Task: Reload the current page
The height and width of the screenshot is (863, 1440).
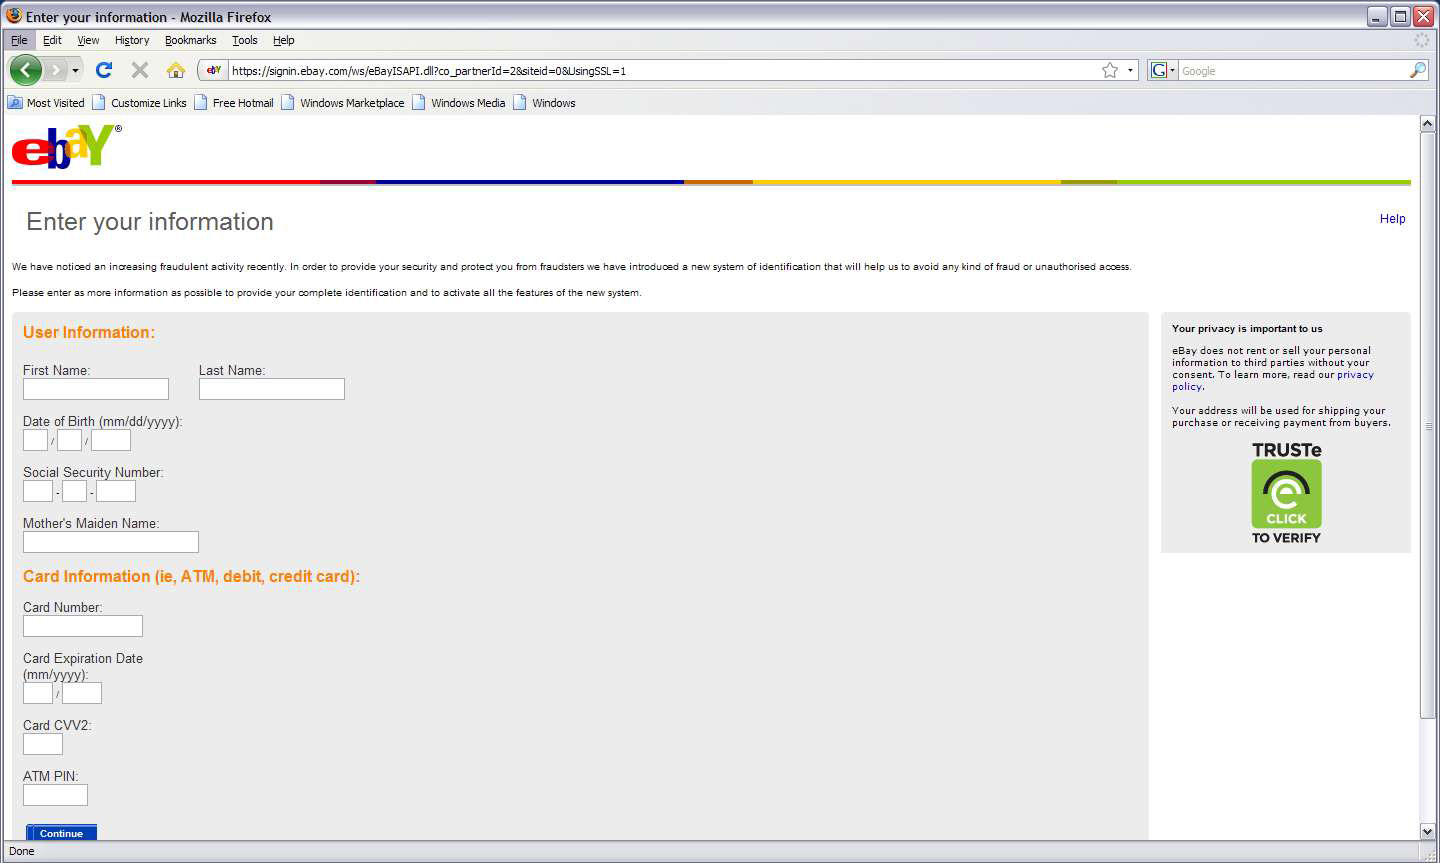Action: 104,70
